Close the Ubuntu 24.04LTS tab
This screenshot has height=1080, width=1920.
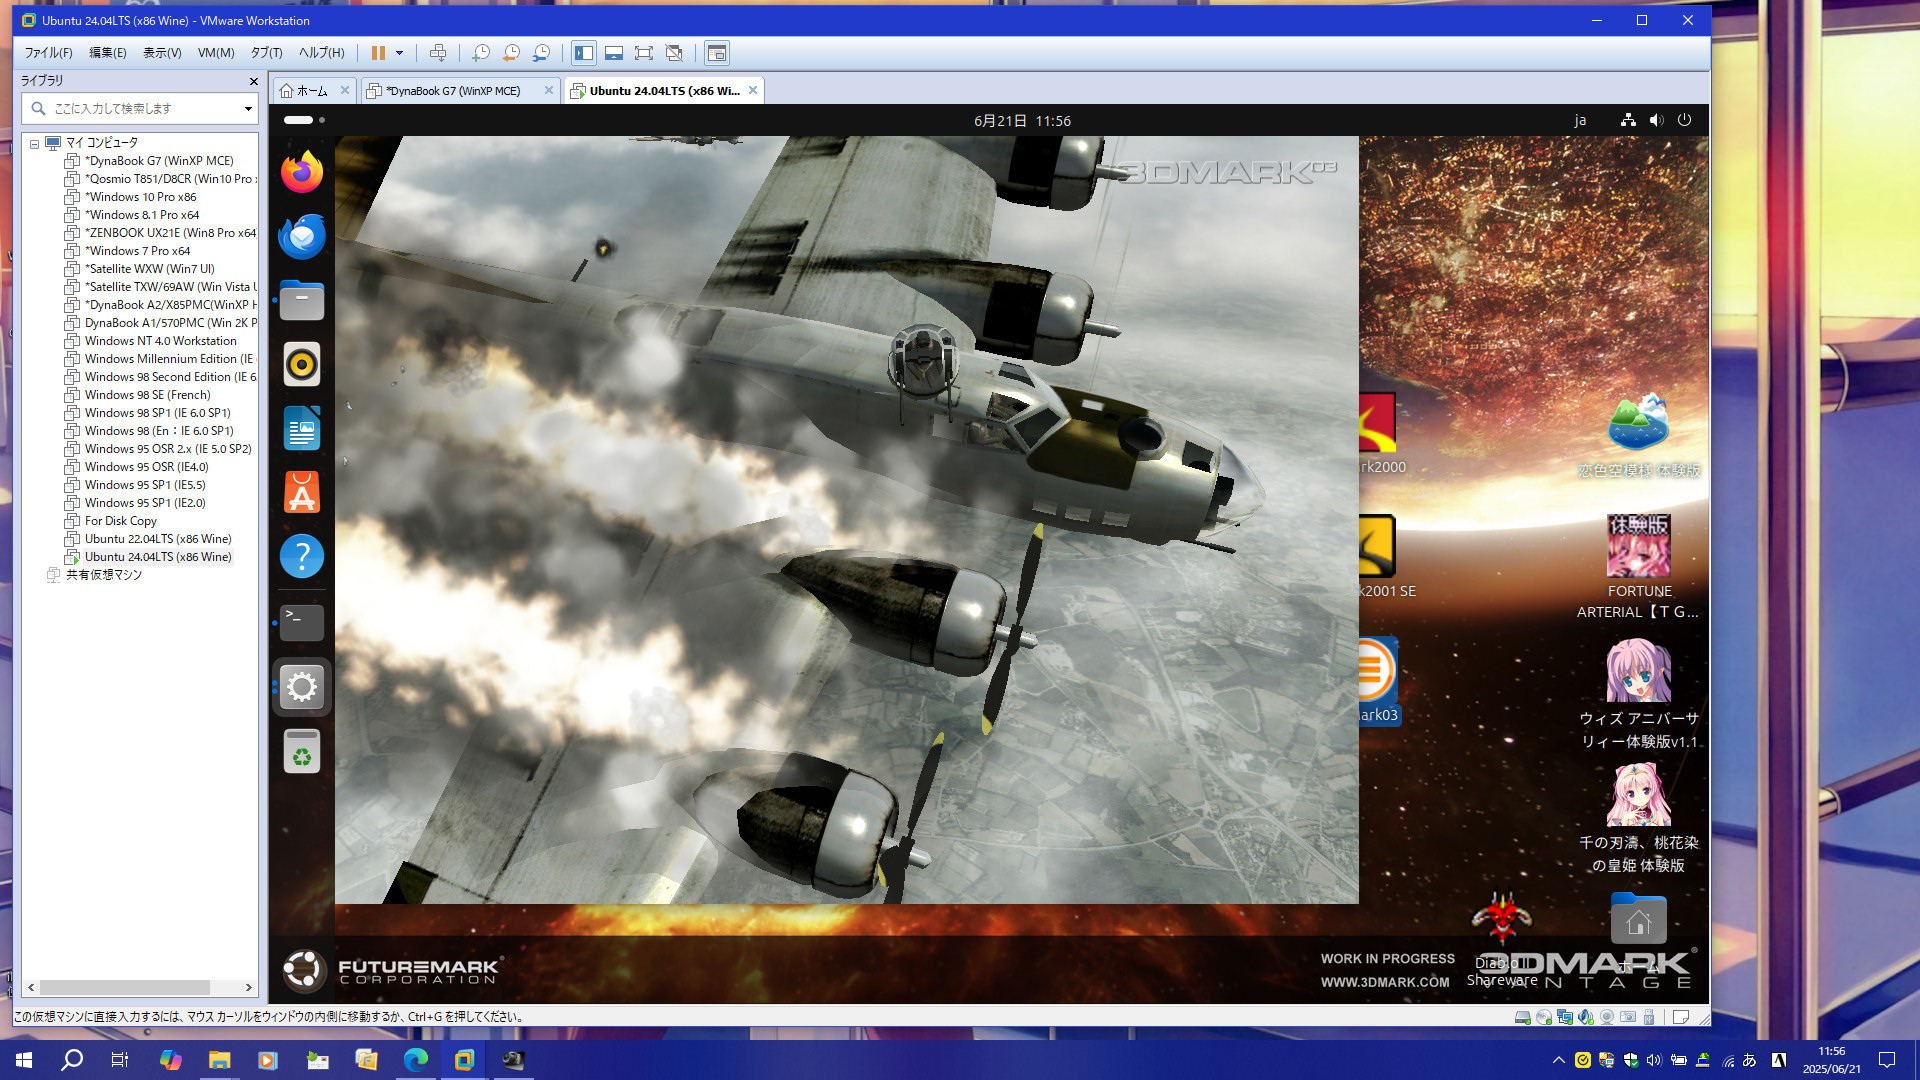753,90
